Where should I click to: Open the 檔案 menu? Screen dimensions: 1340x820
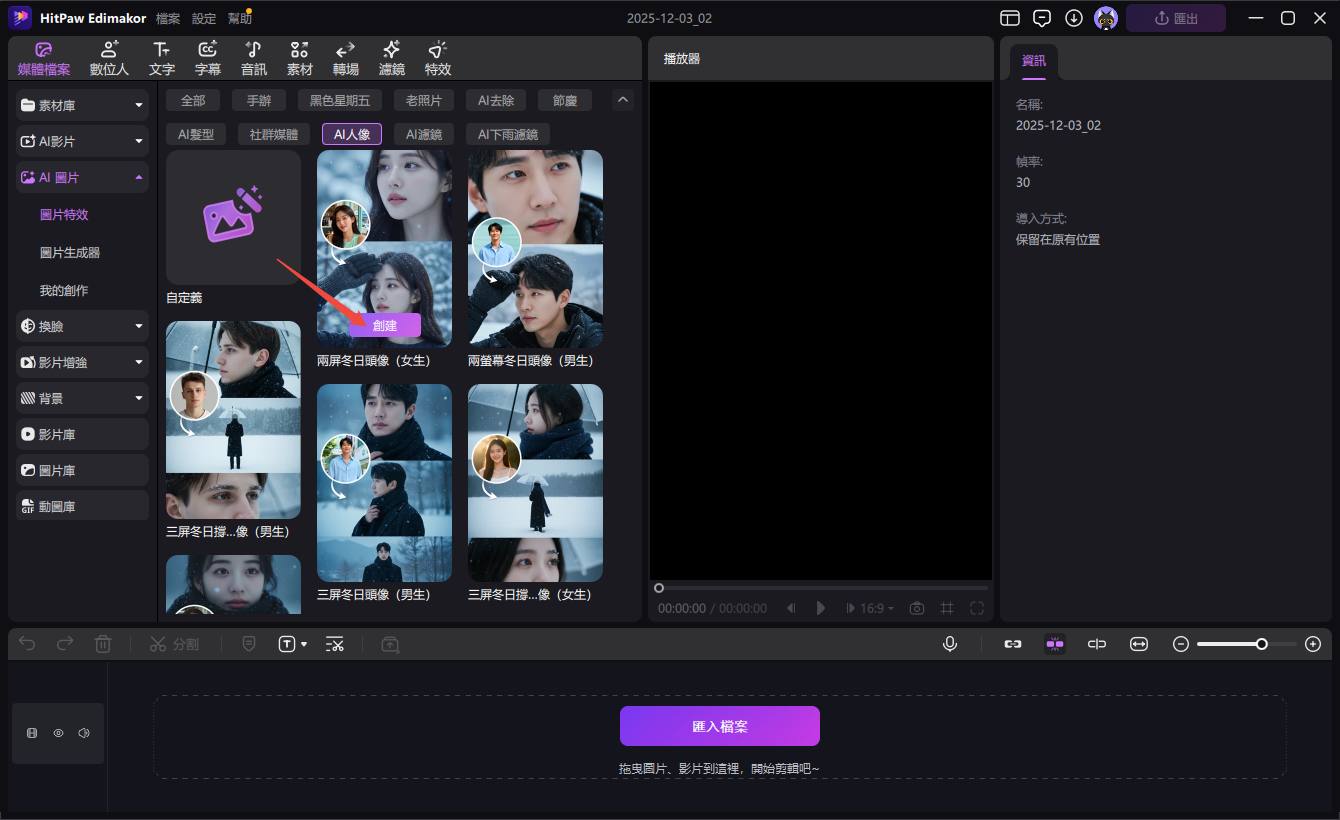tap(168, 19)
